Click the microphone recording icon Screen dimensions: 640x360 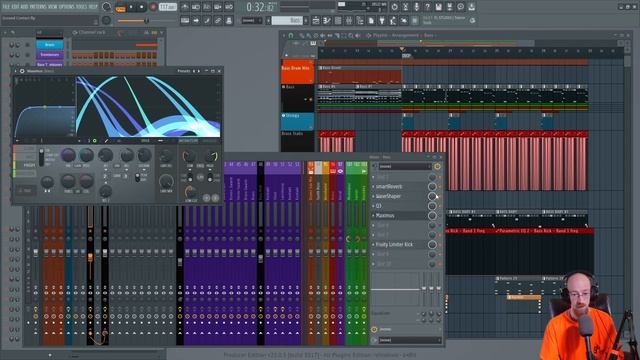(x=416, y=7)
